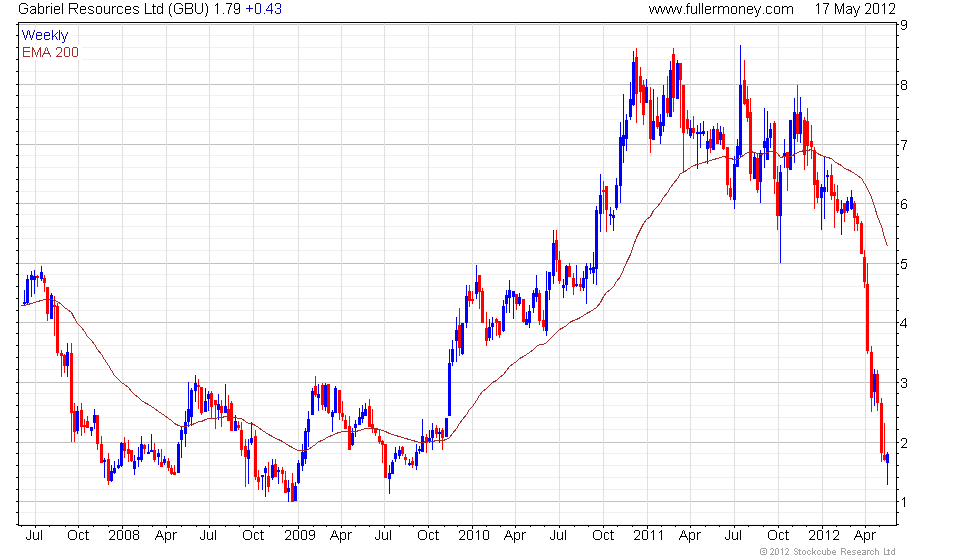Screen dimensions: 980x560
Task: Click the last price 1.79 in header
Action: (x=227, y=9)
